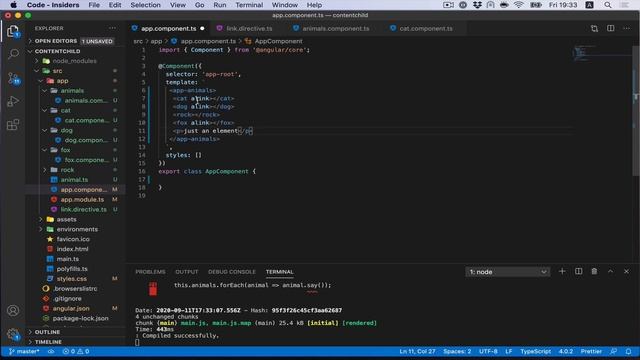This screenshot has height=360, width=640.
Task: Open the Run and Debug view
Action: 13,101
